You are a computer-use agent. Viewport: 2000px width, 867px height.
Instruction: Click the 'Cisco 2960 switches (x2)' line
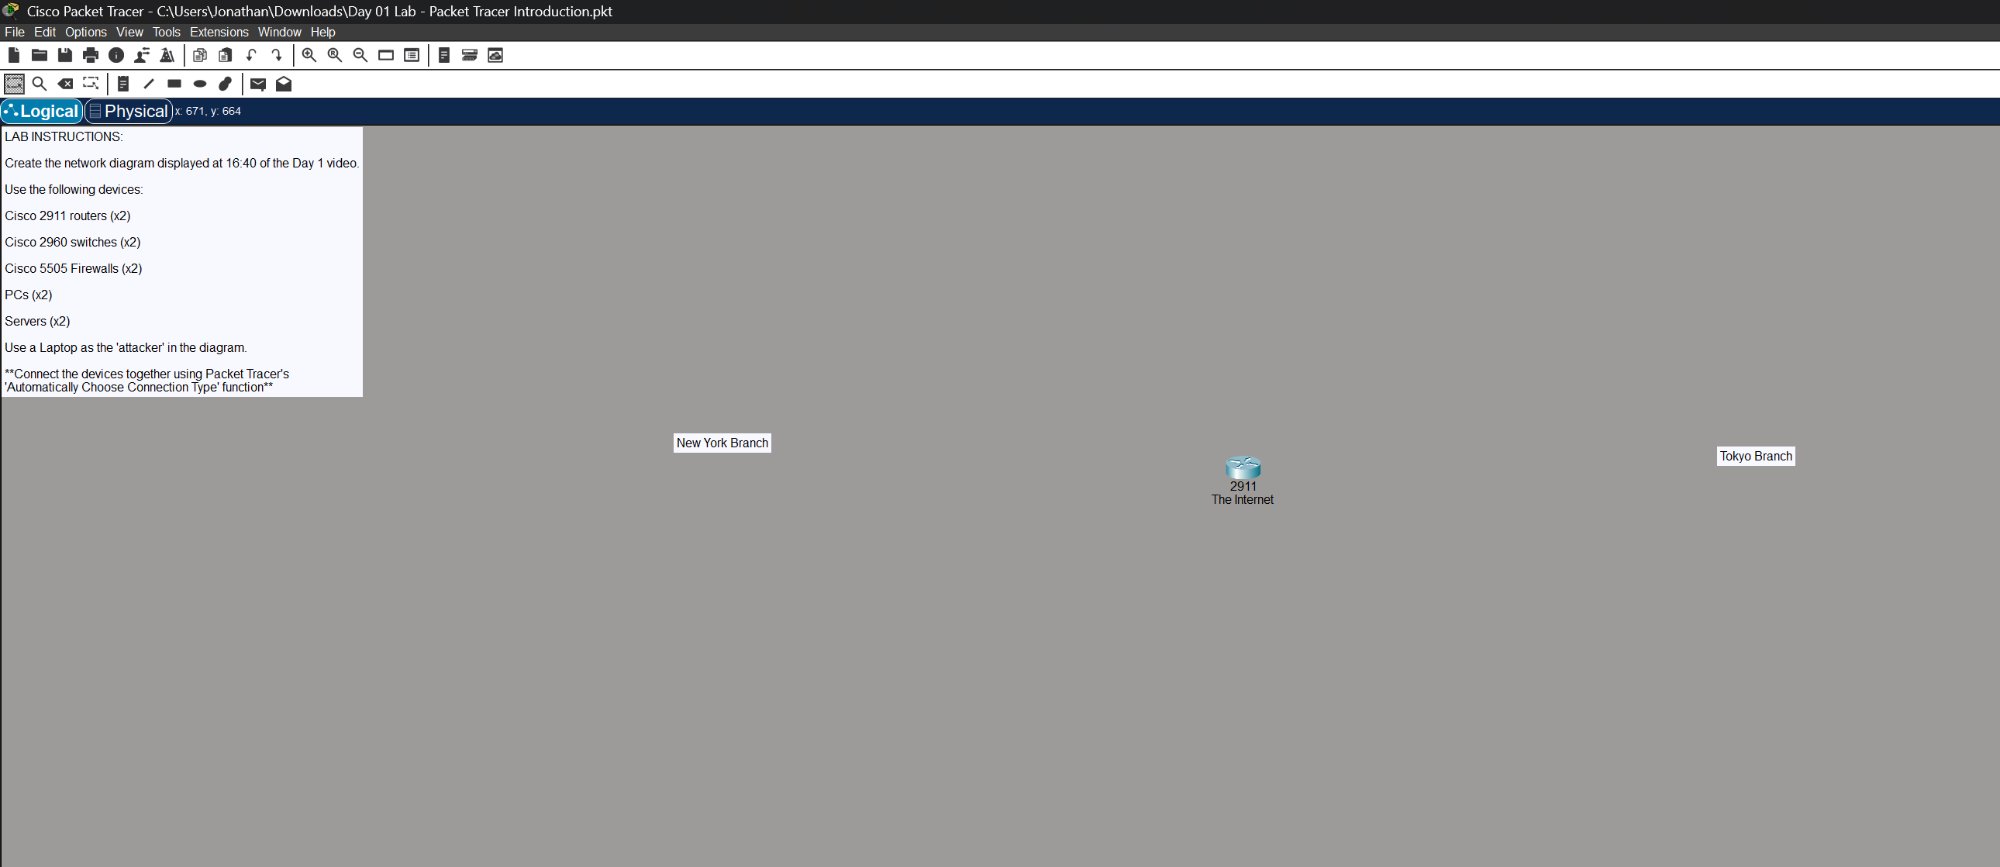pyautogui.click(x=73, y=242)
